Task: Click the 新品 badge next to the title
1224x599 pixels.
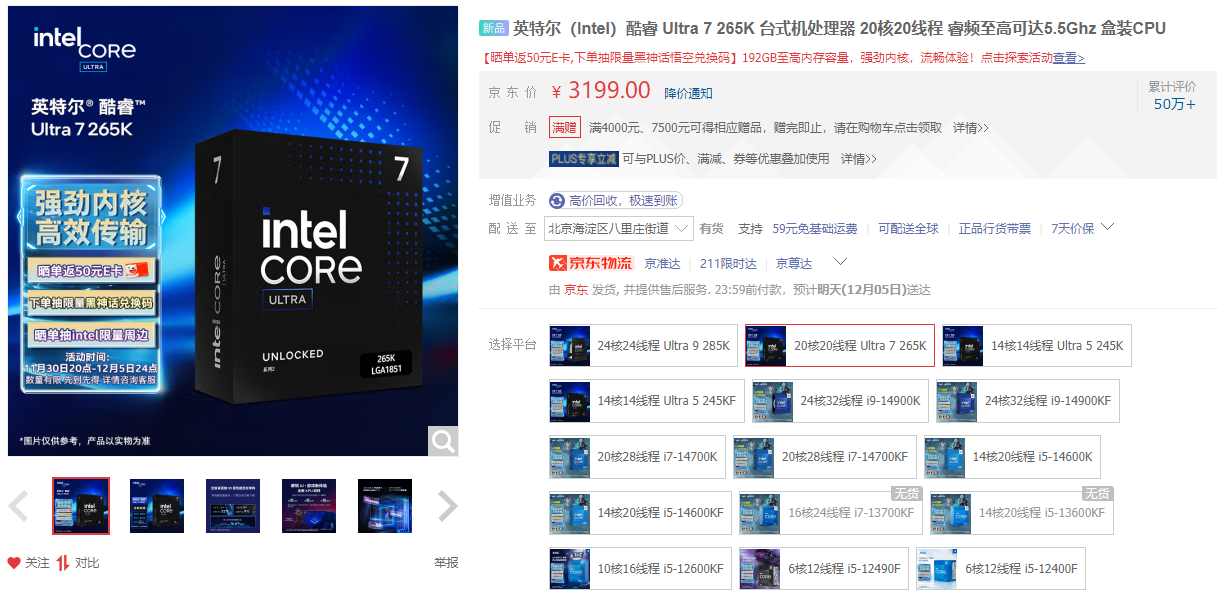Action: click(x=494, y=28)
